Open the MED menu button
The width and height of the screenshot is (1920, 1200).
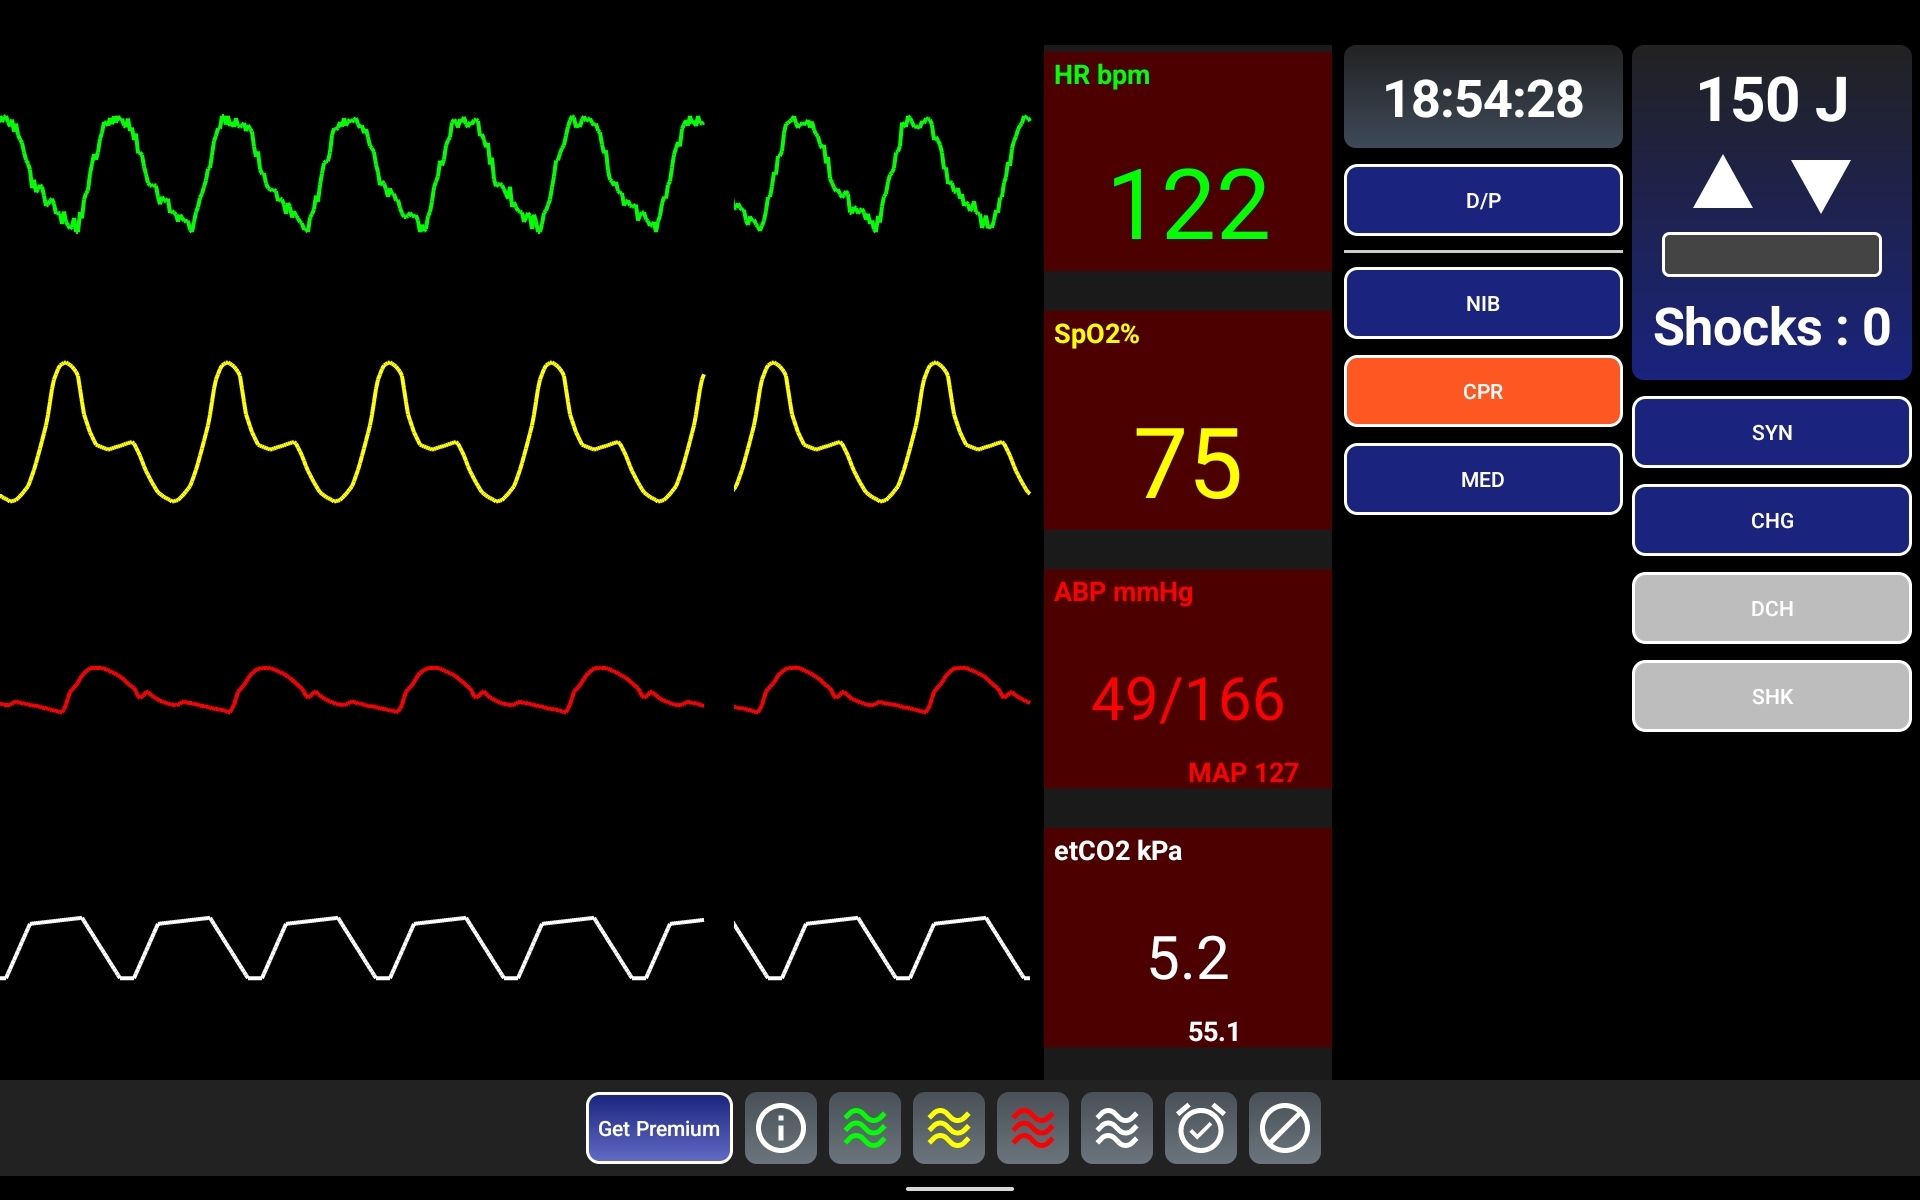coord(1482,479)
